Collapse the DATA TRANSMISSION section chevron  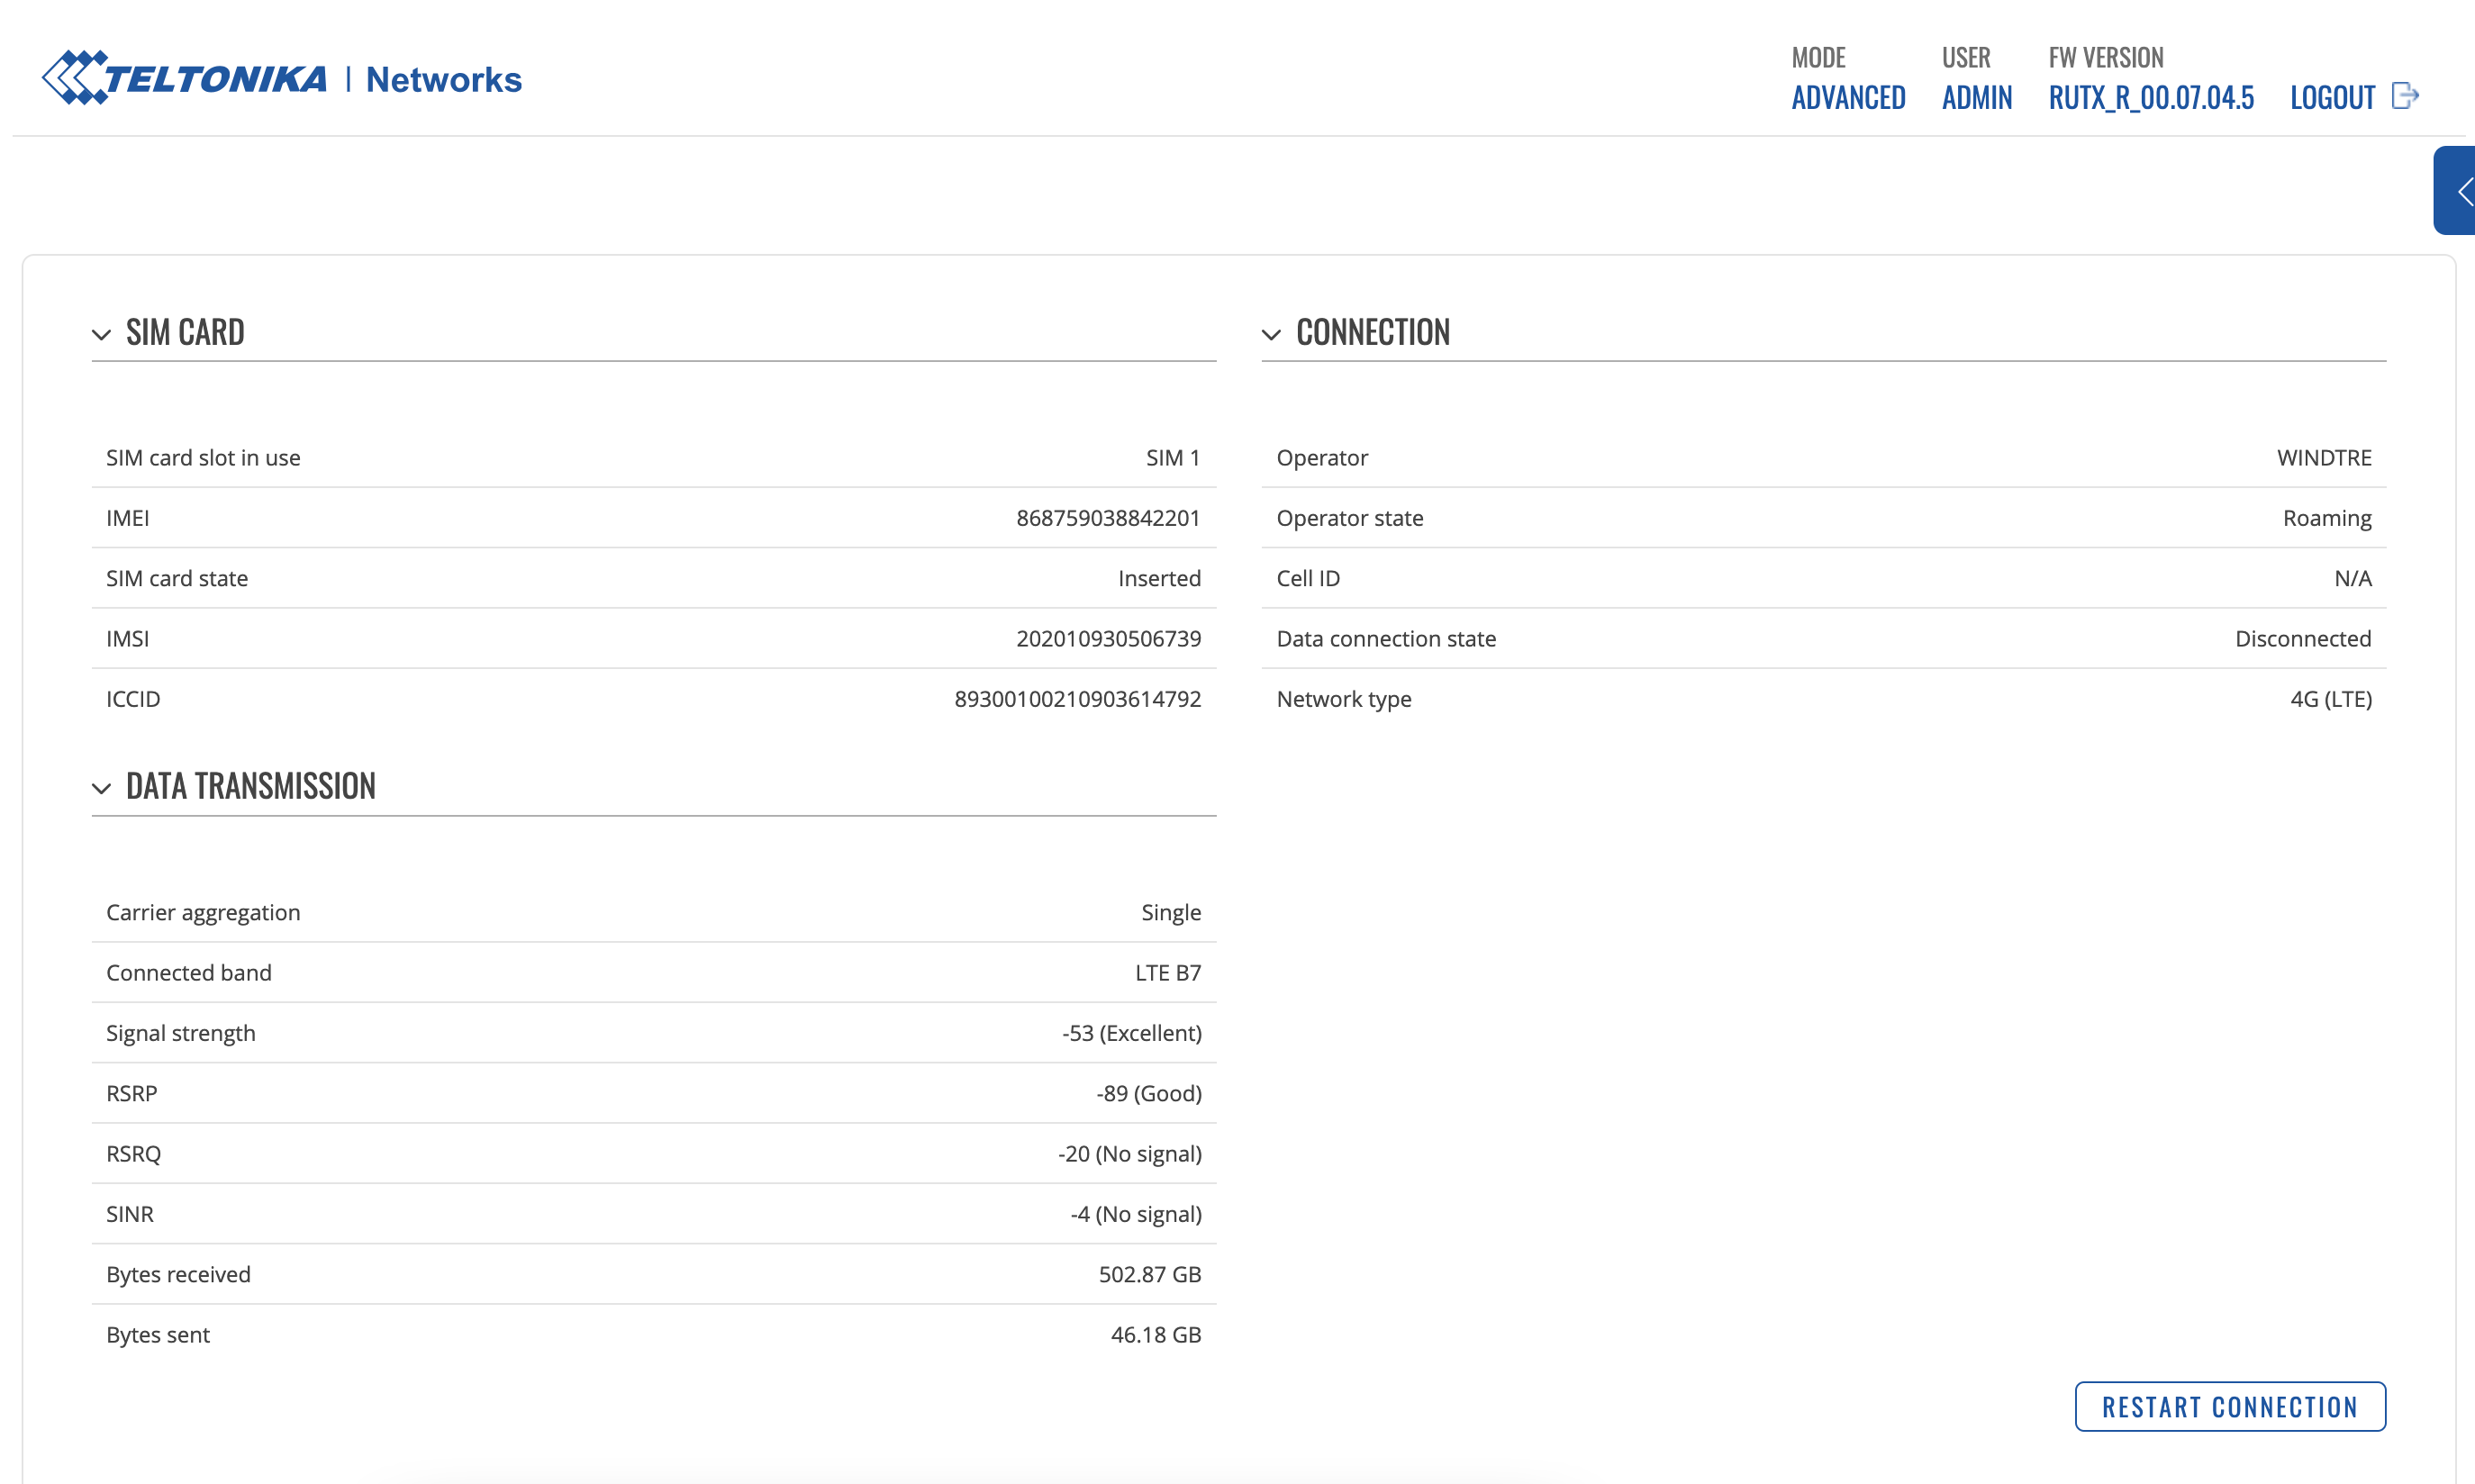(x=101, y=788)
